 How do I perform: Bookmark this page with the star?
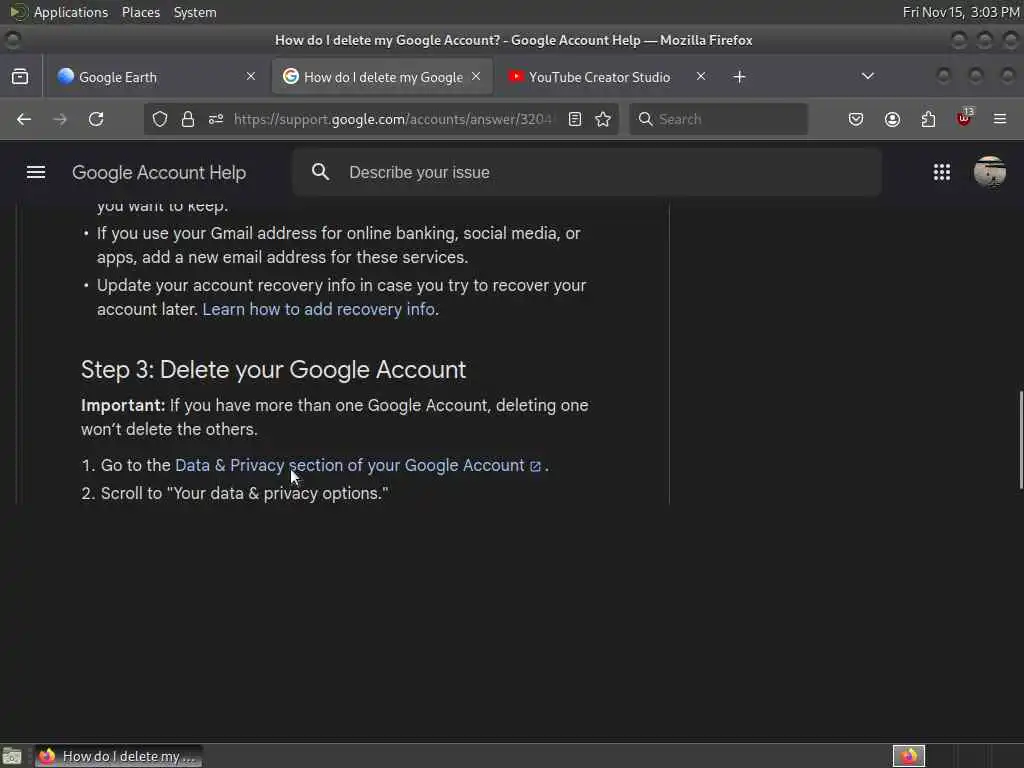(603, 119)
